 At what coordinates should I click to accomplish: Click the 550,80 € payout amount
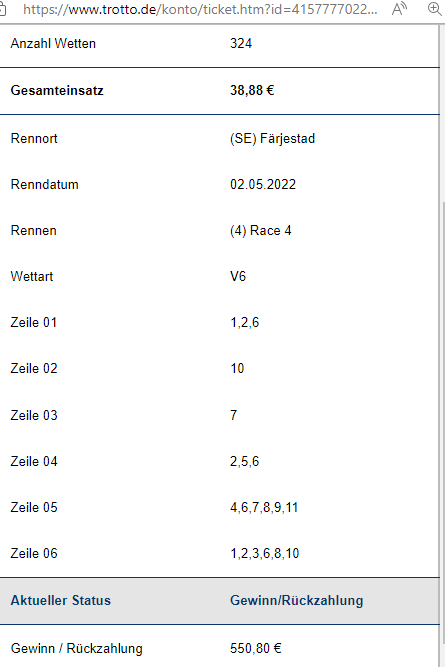[x=255, y=648]
